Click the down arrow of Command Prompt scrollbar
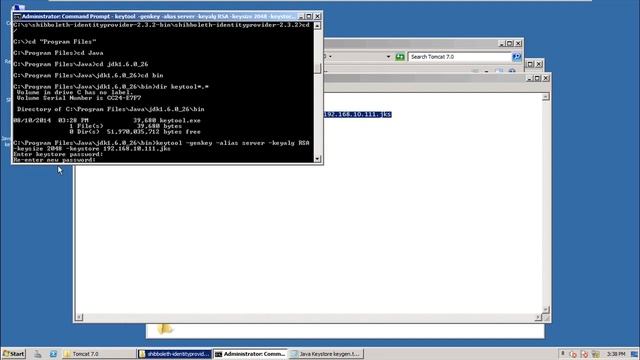This screenshot has height=360, width=640. [318, 159]
